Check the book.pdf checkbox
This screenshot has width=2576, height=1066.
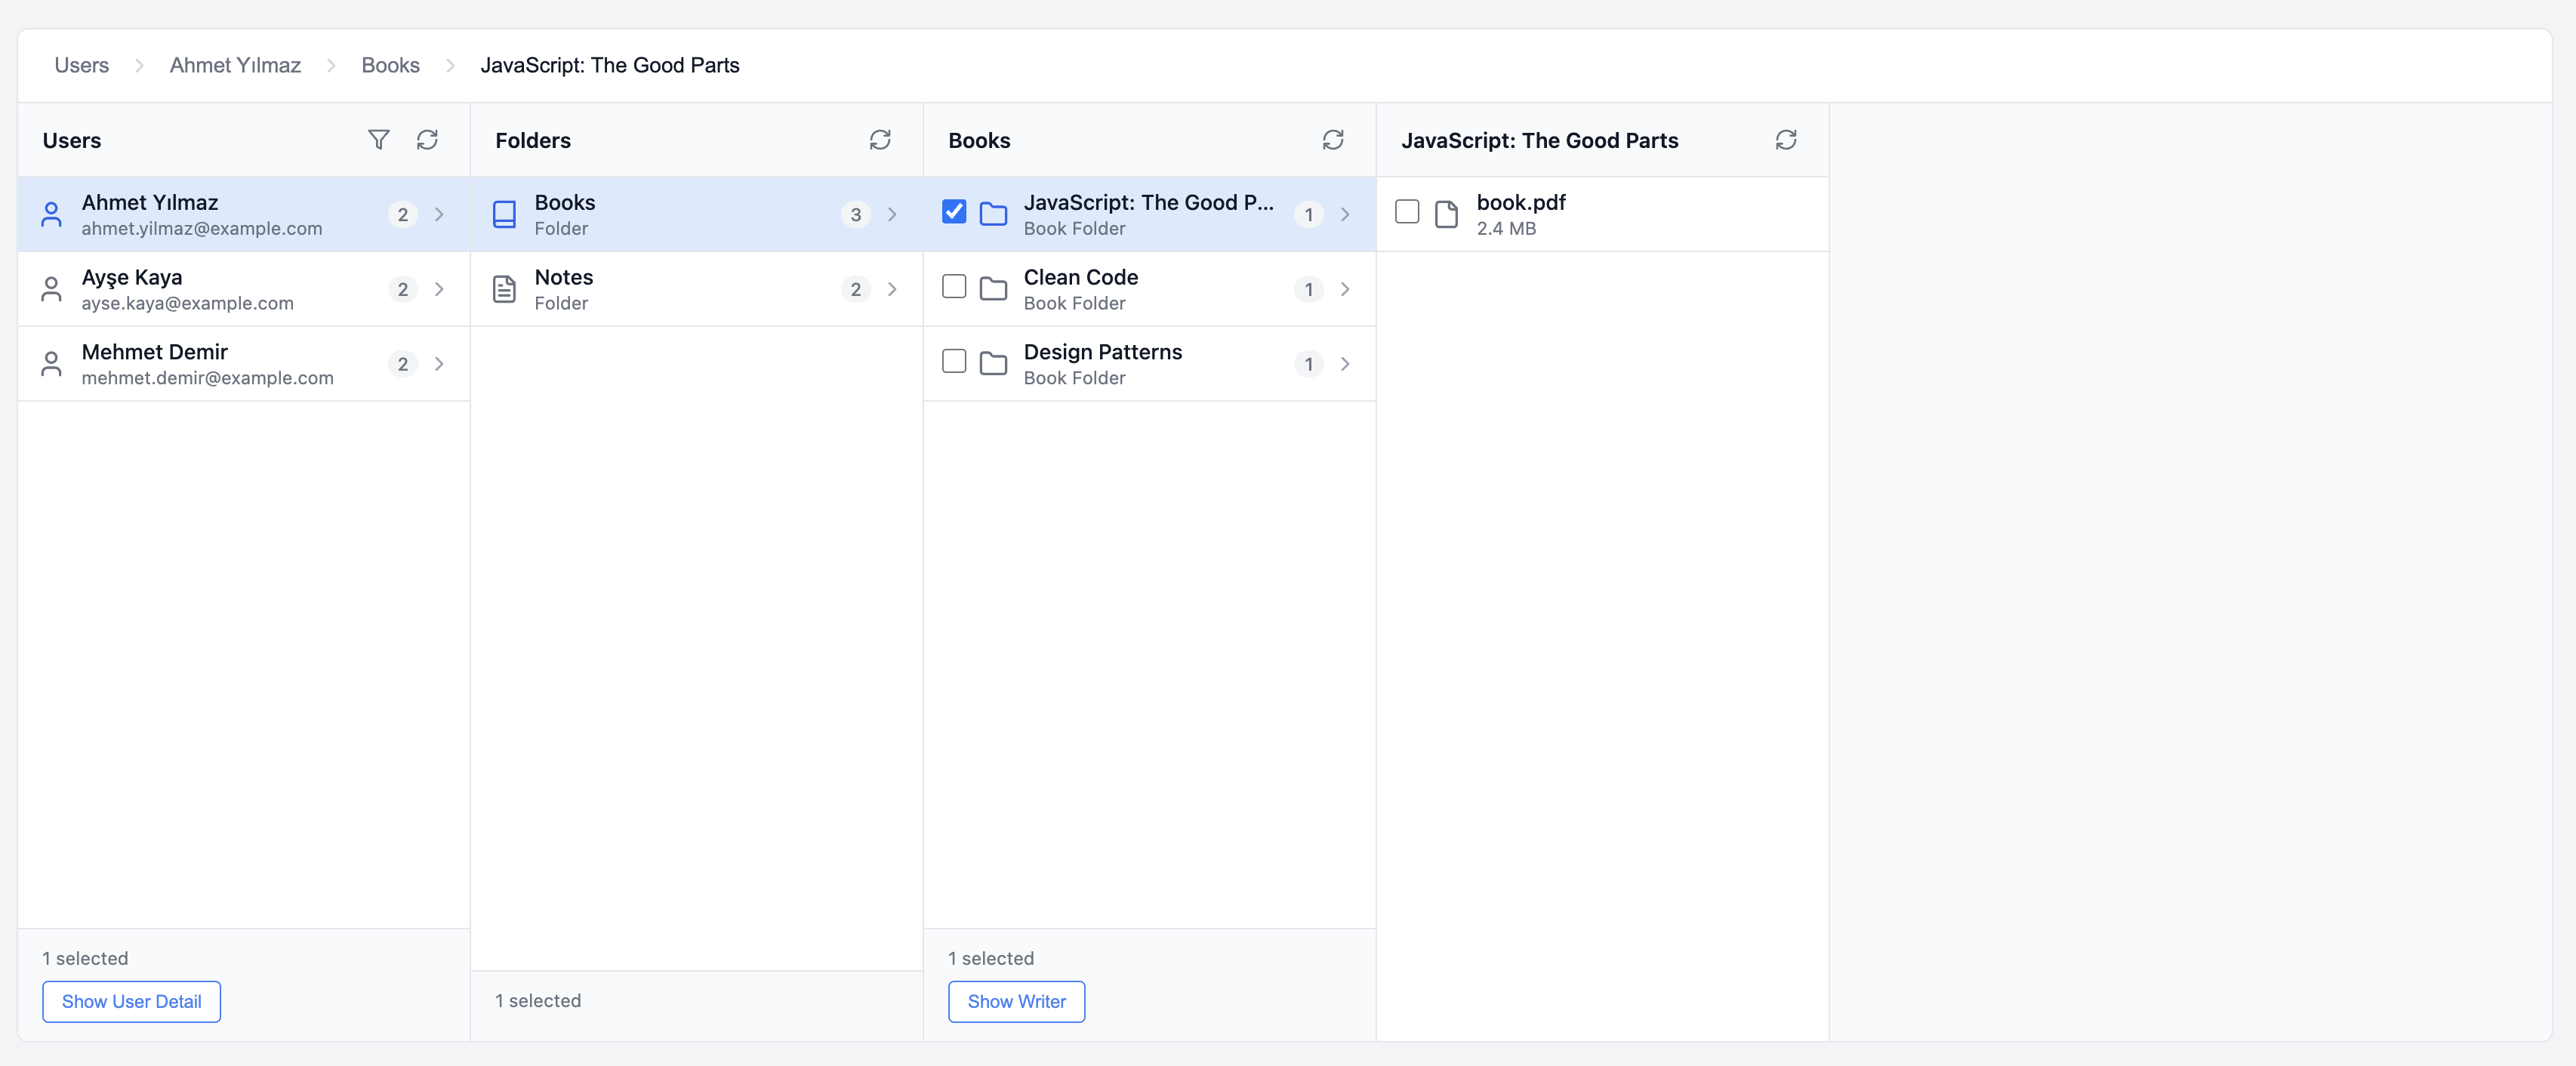point(1407,212)
